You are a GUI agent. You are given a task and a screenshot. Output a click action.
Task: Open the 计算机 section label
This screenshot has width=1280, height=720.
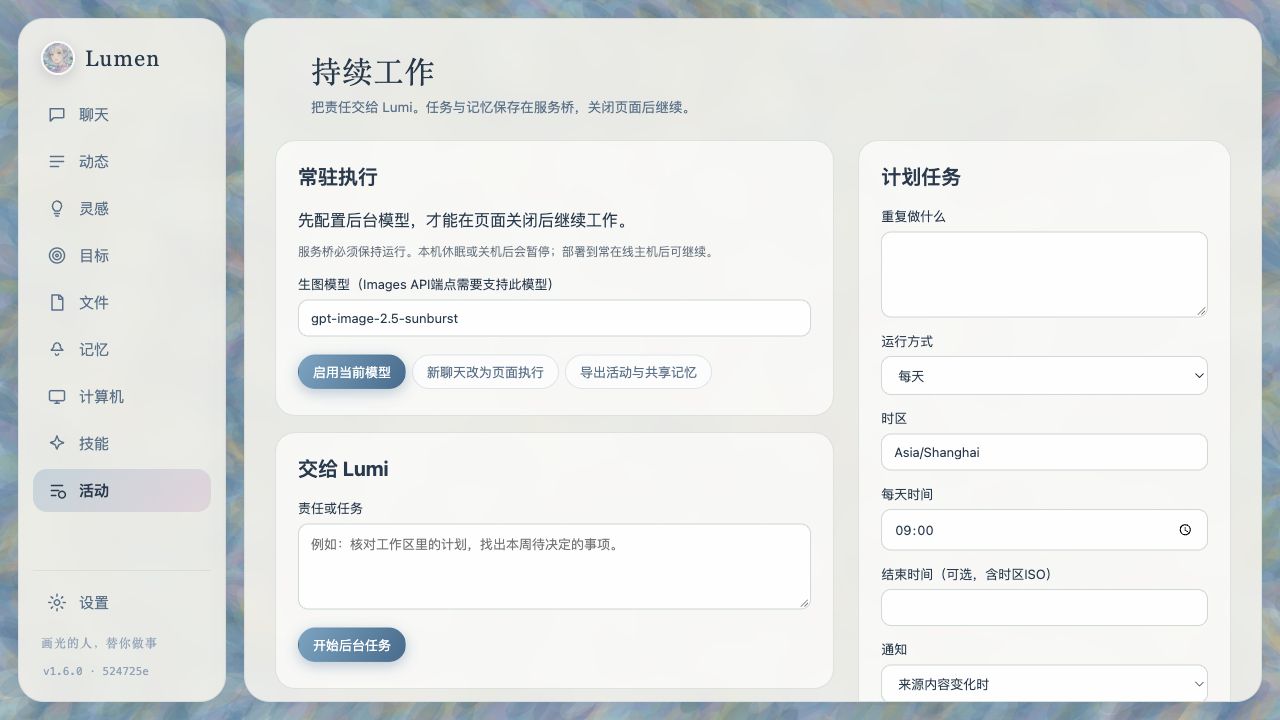click(x=102, y=397)
